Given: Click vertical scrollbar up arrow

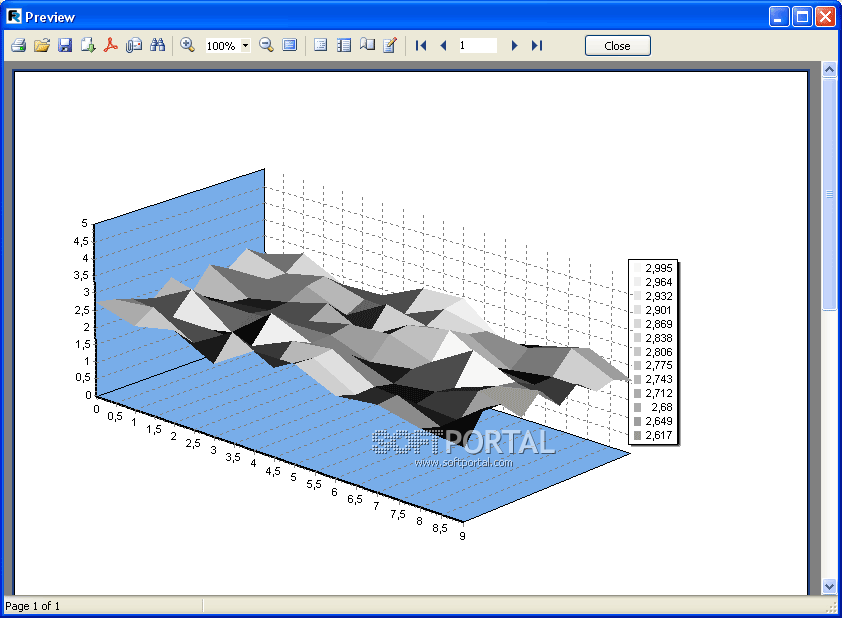Looking at the screenshot, I should pyautogui.click(x=829, y=70).
